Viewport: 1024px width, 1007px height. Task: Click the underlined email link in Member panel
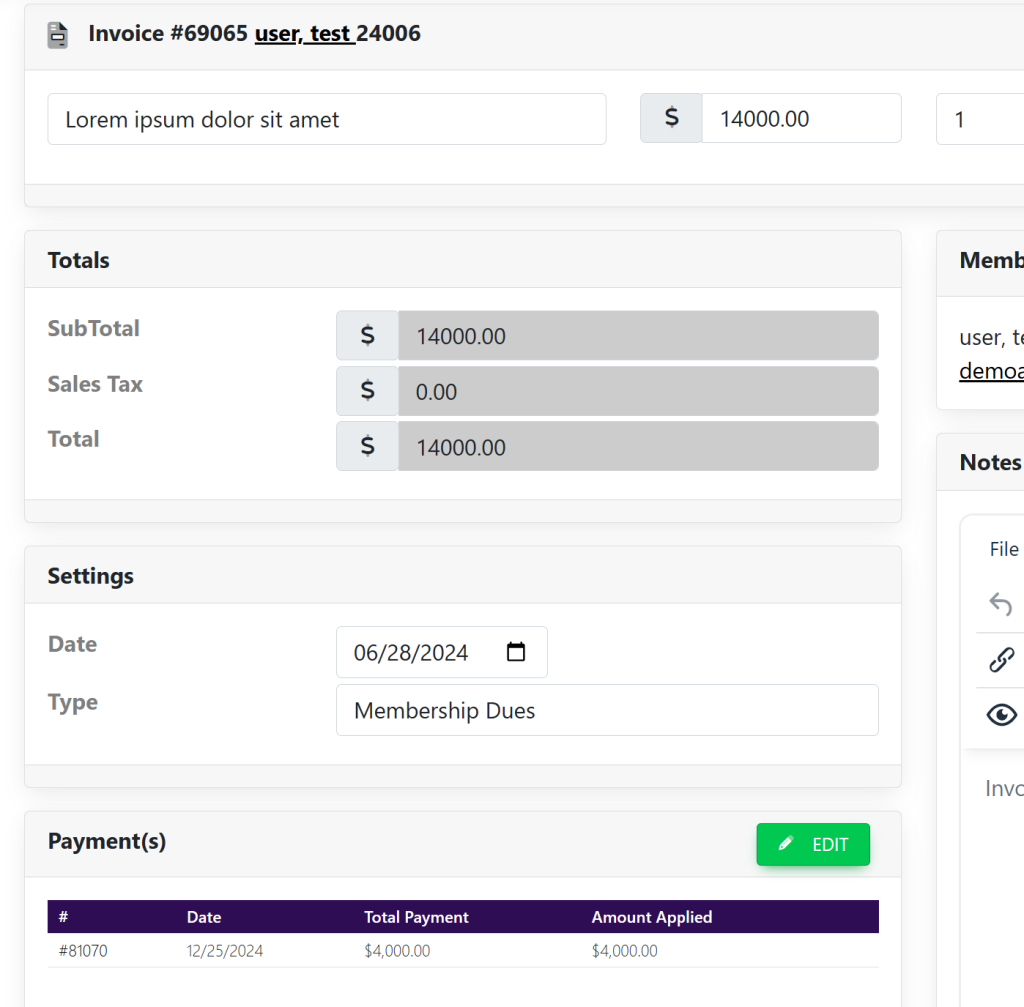click(990, 371)
